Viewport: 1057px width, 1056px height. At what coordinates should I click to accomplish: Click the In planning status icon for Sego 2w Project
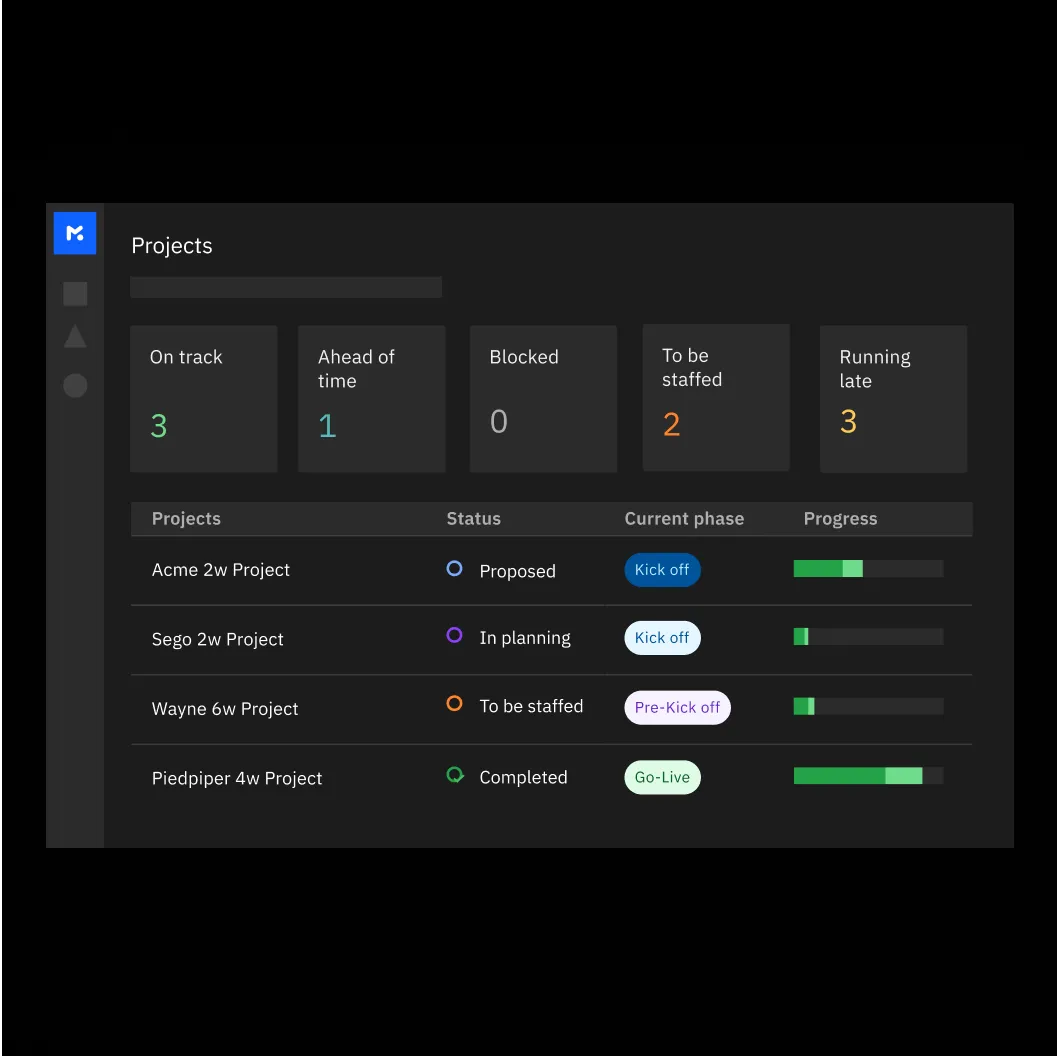(x=454, y=636)
